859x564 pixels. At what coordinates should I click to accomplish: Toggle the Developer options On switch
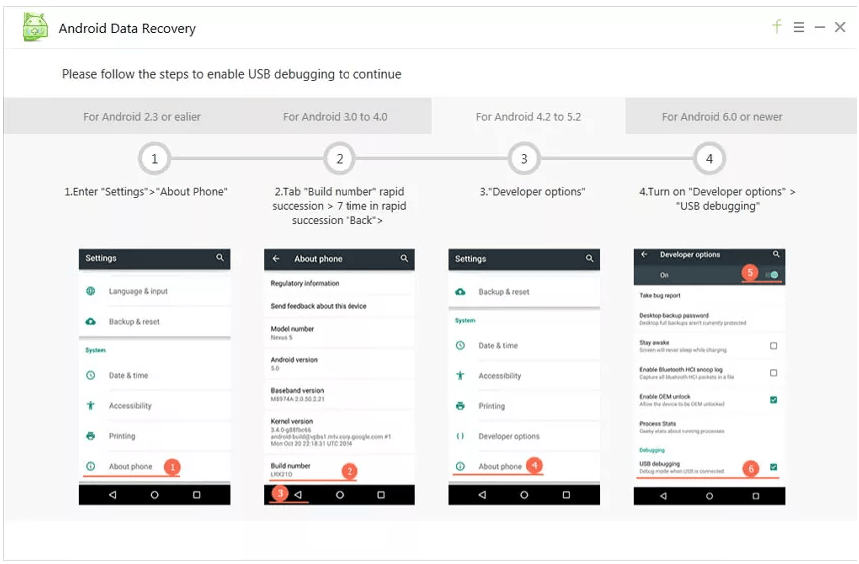point(772,274)
